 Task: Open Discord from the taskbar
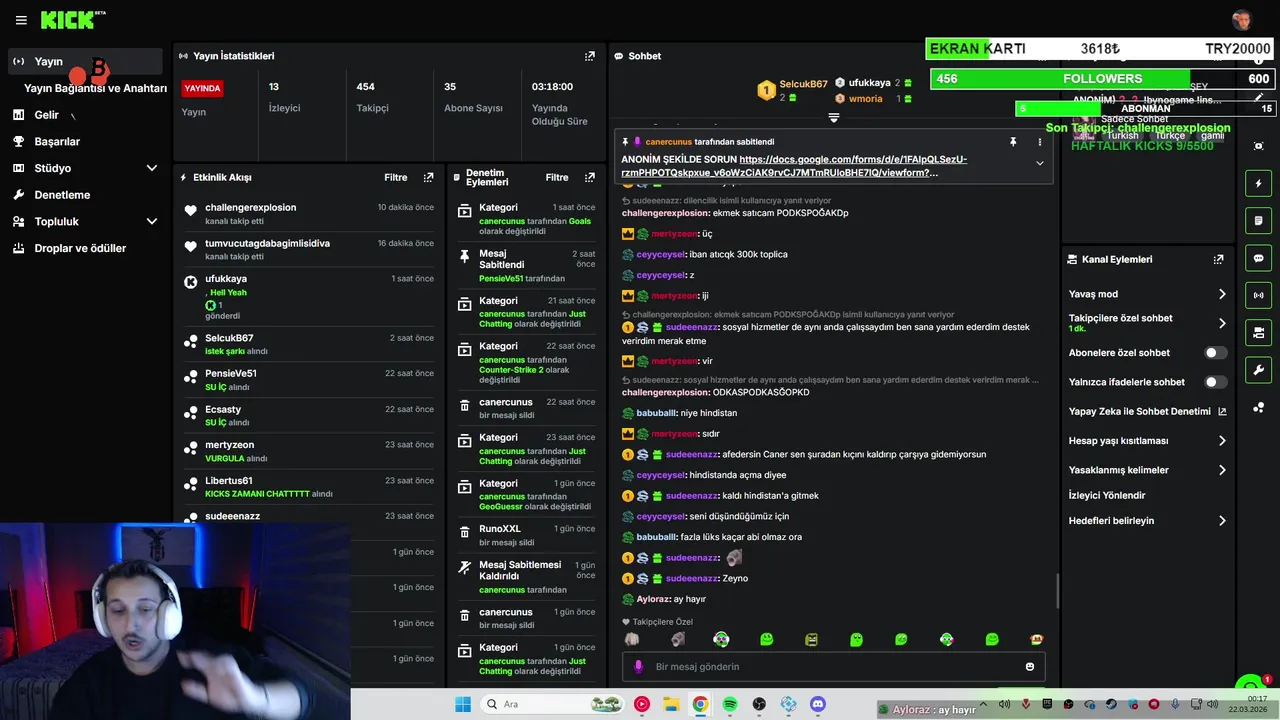point(818,704)
